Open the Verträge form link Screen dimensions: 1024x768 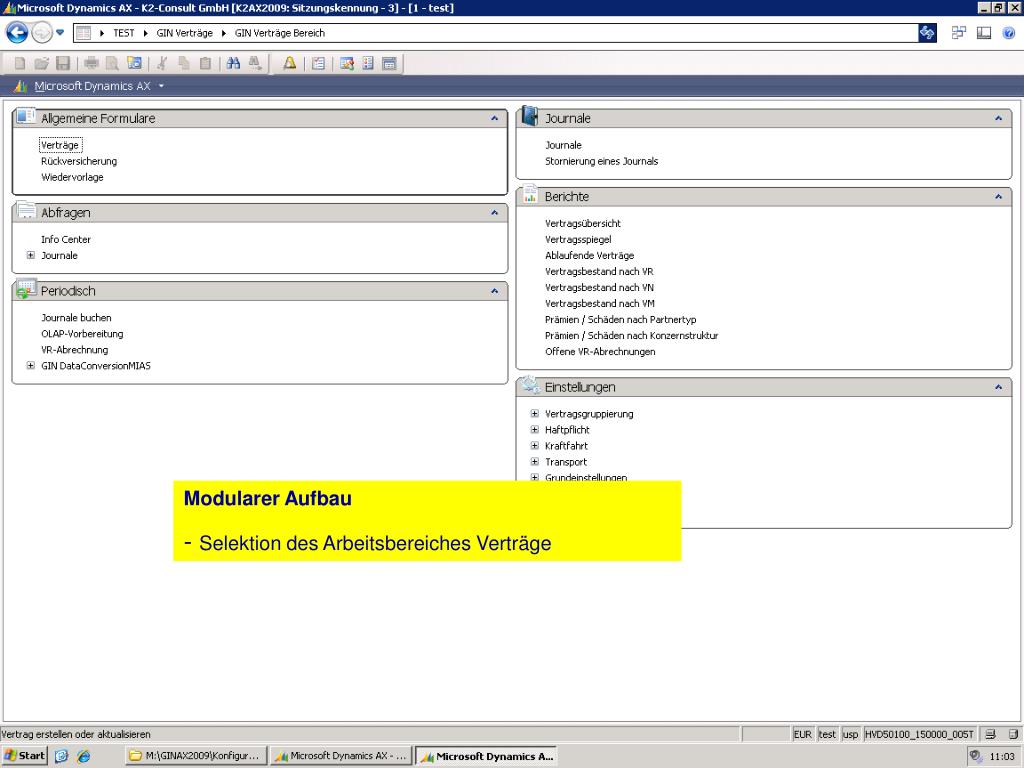coord(60,145)
